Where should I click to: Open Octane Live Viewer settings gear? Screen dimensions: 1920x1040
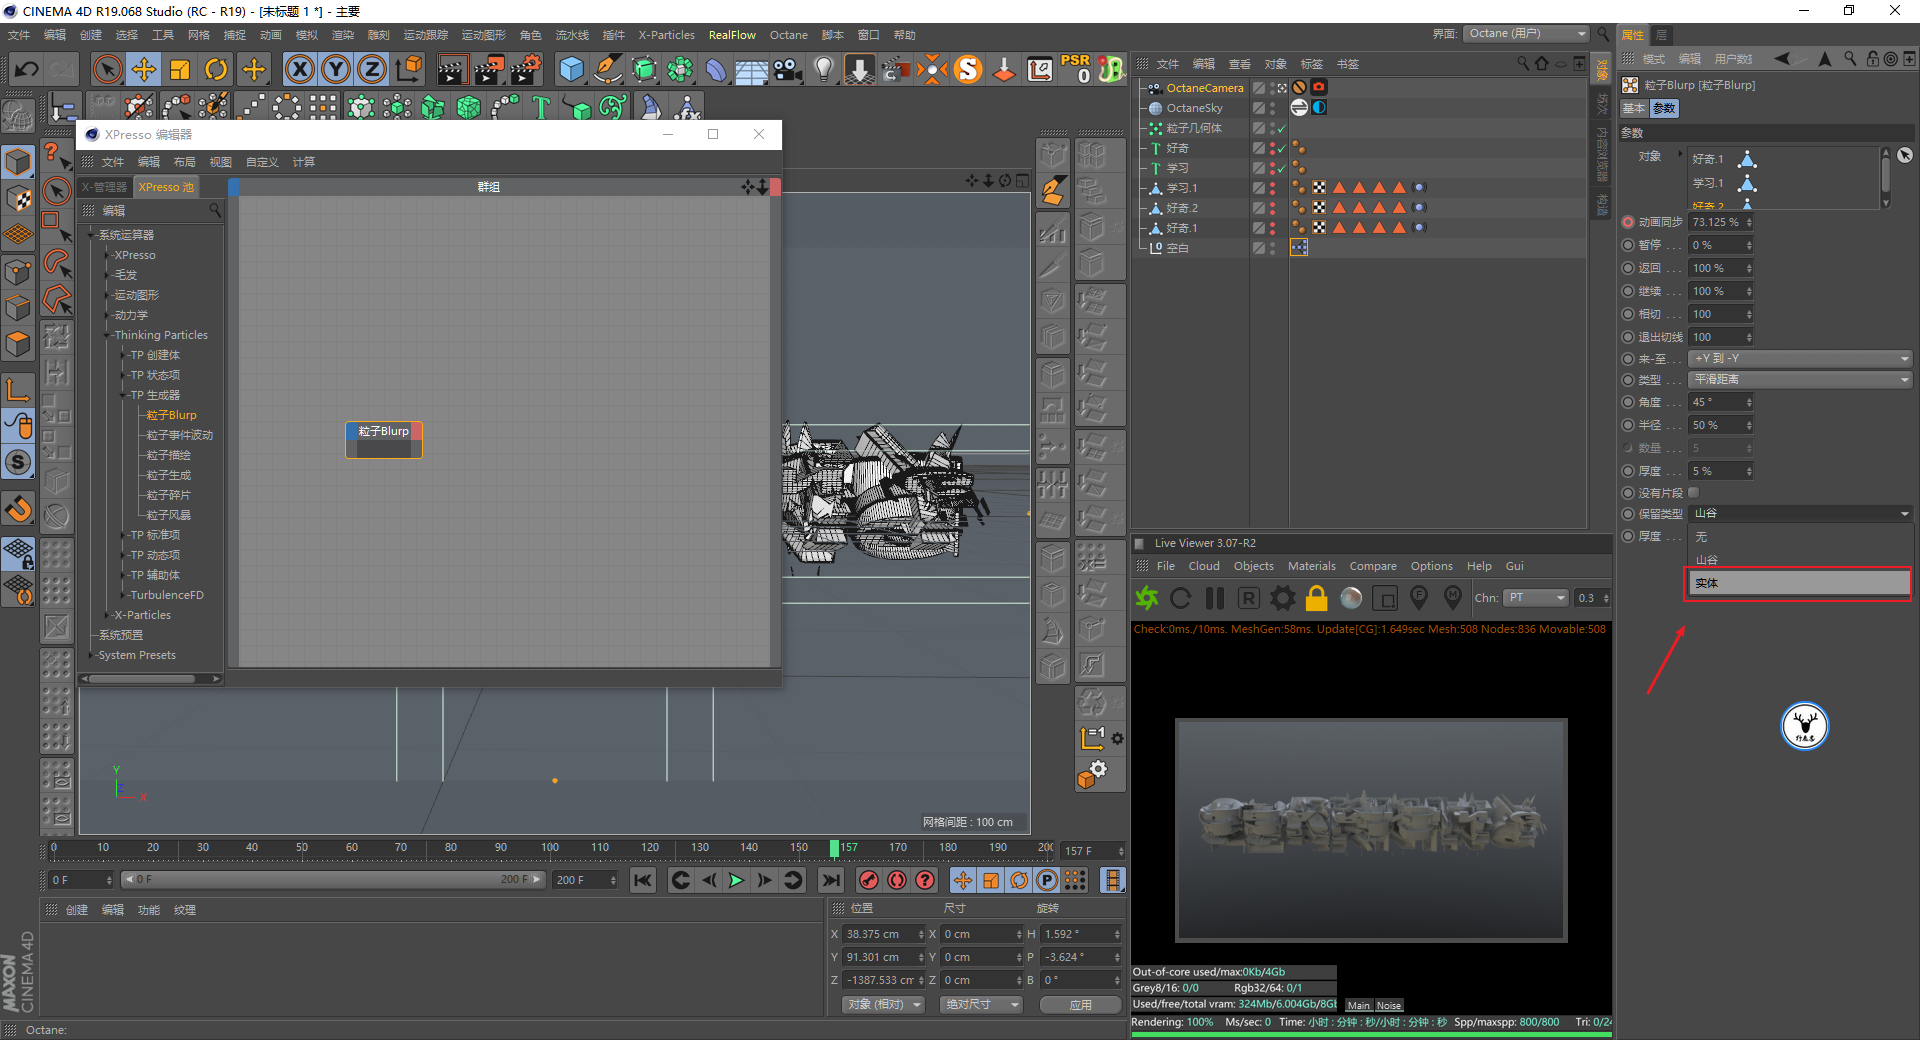[x=1282, y=598]
